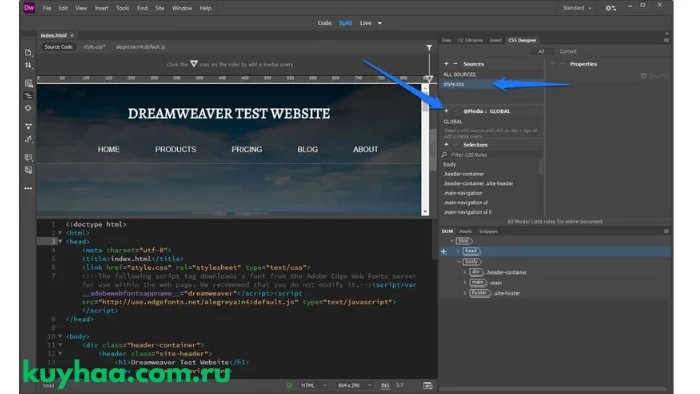The image size is (700, 394).
Task: Open the style.css related file
Action: tap(94, 47)
